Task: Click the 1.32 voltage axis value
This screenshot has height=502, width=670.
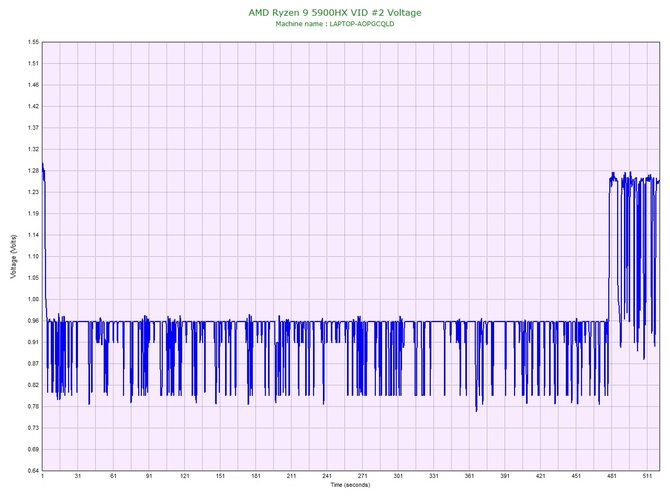Action: pyautogui.click(x=33, y=149)
